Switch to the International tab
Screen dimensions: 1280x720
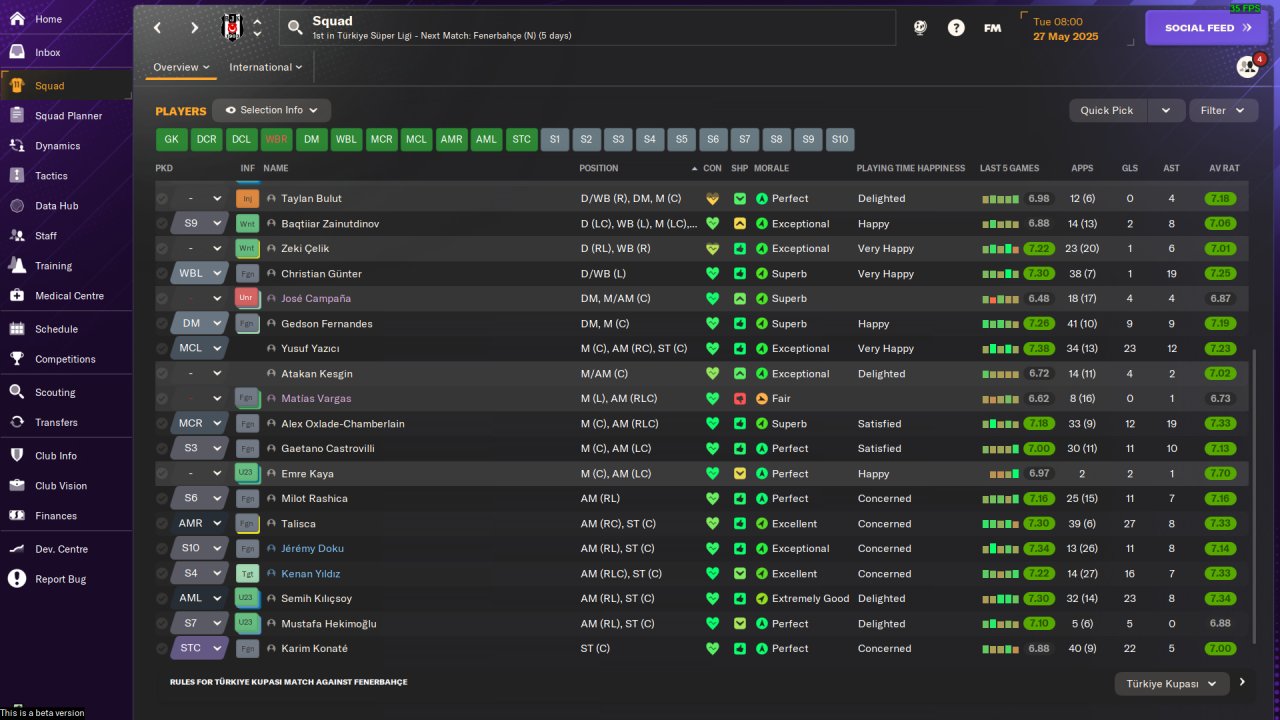[x=266, y=67]
